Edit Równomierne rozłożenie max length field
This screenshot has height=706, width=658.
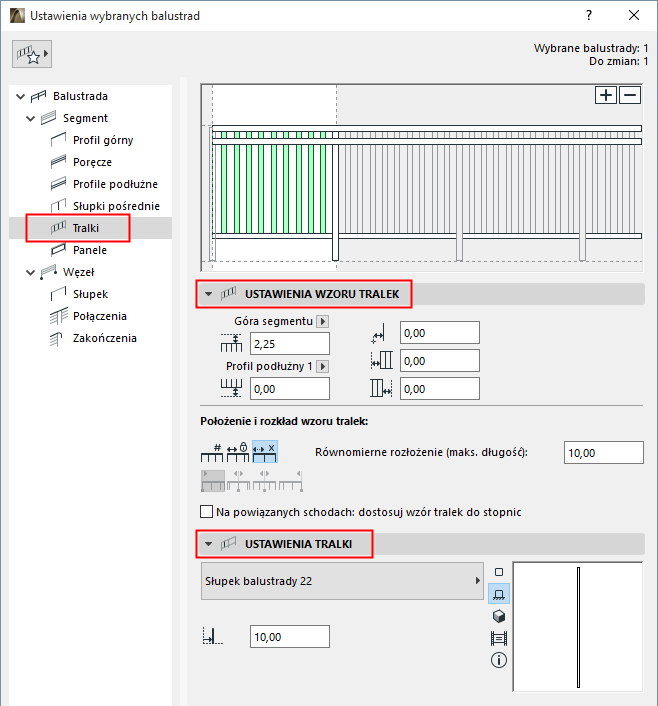click(x=604, y=453)
